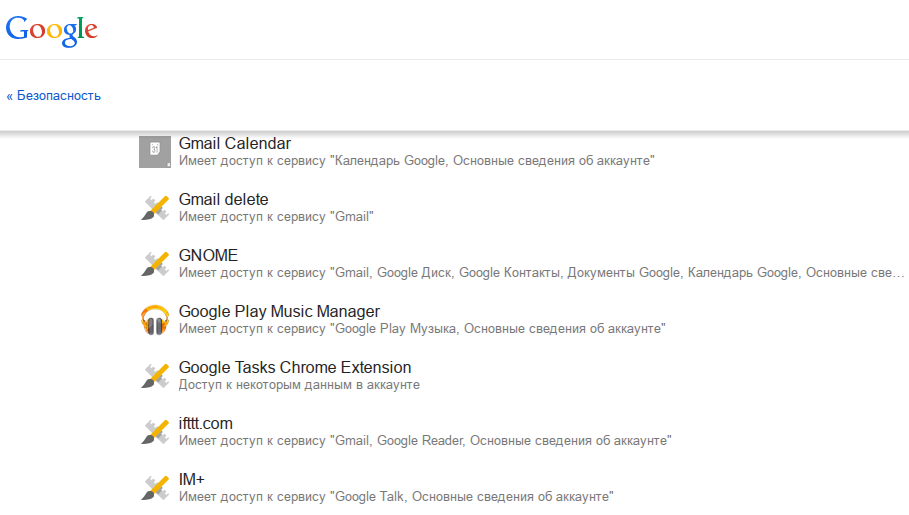Click the Gmail delete app icon

pos(155,207)
